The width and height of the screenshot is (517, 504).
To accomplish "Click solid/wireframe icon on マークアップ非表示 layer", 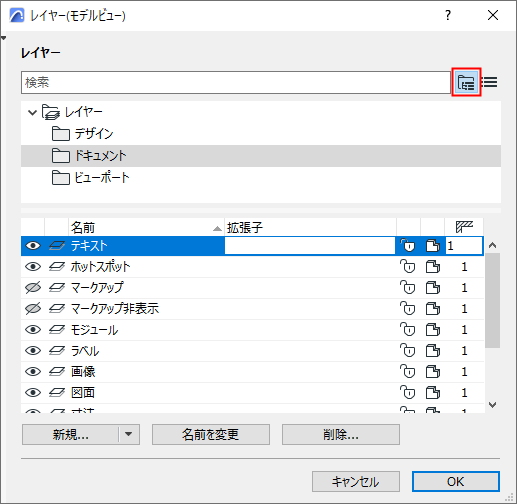I will pyautogui.click(x=433, y=309).
